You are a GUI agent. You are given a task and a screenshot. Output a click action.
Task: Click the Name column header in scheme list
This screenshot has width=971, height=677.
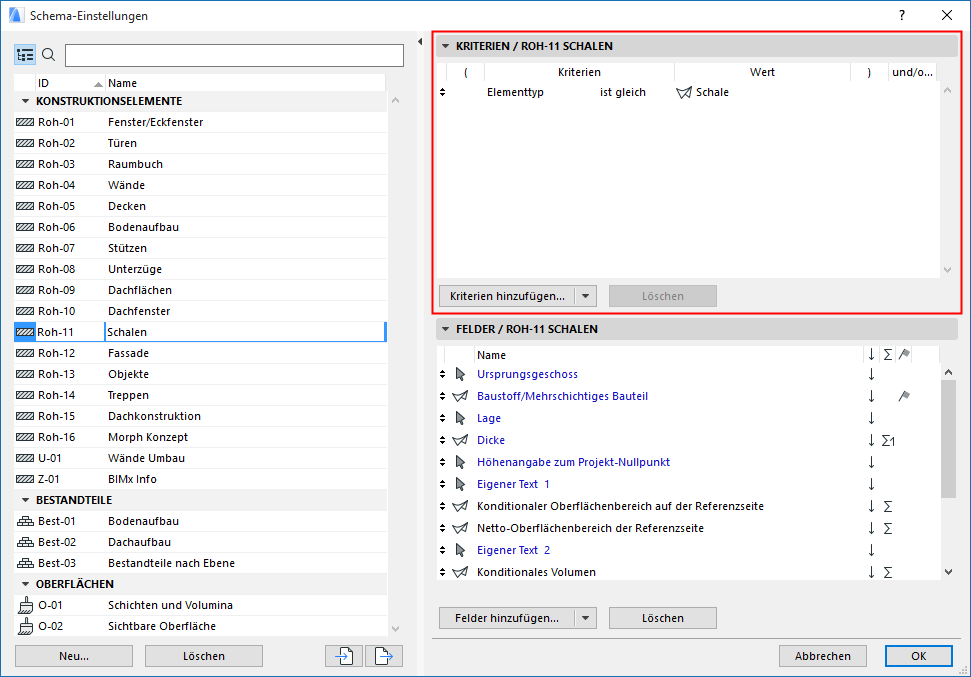tap(245, 83)
